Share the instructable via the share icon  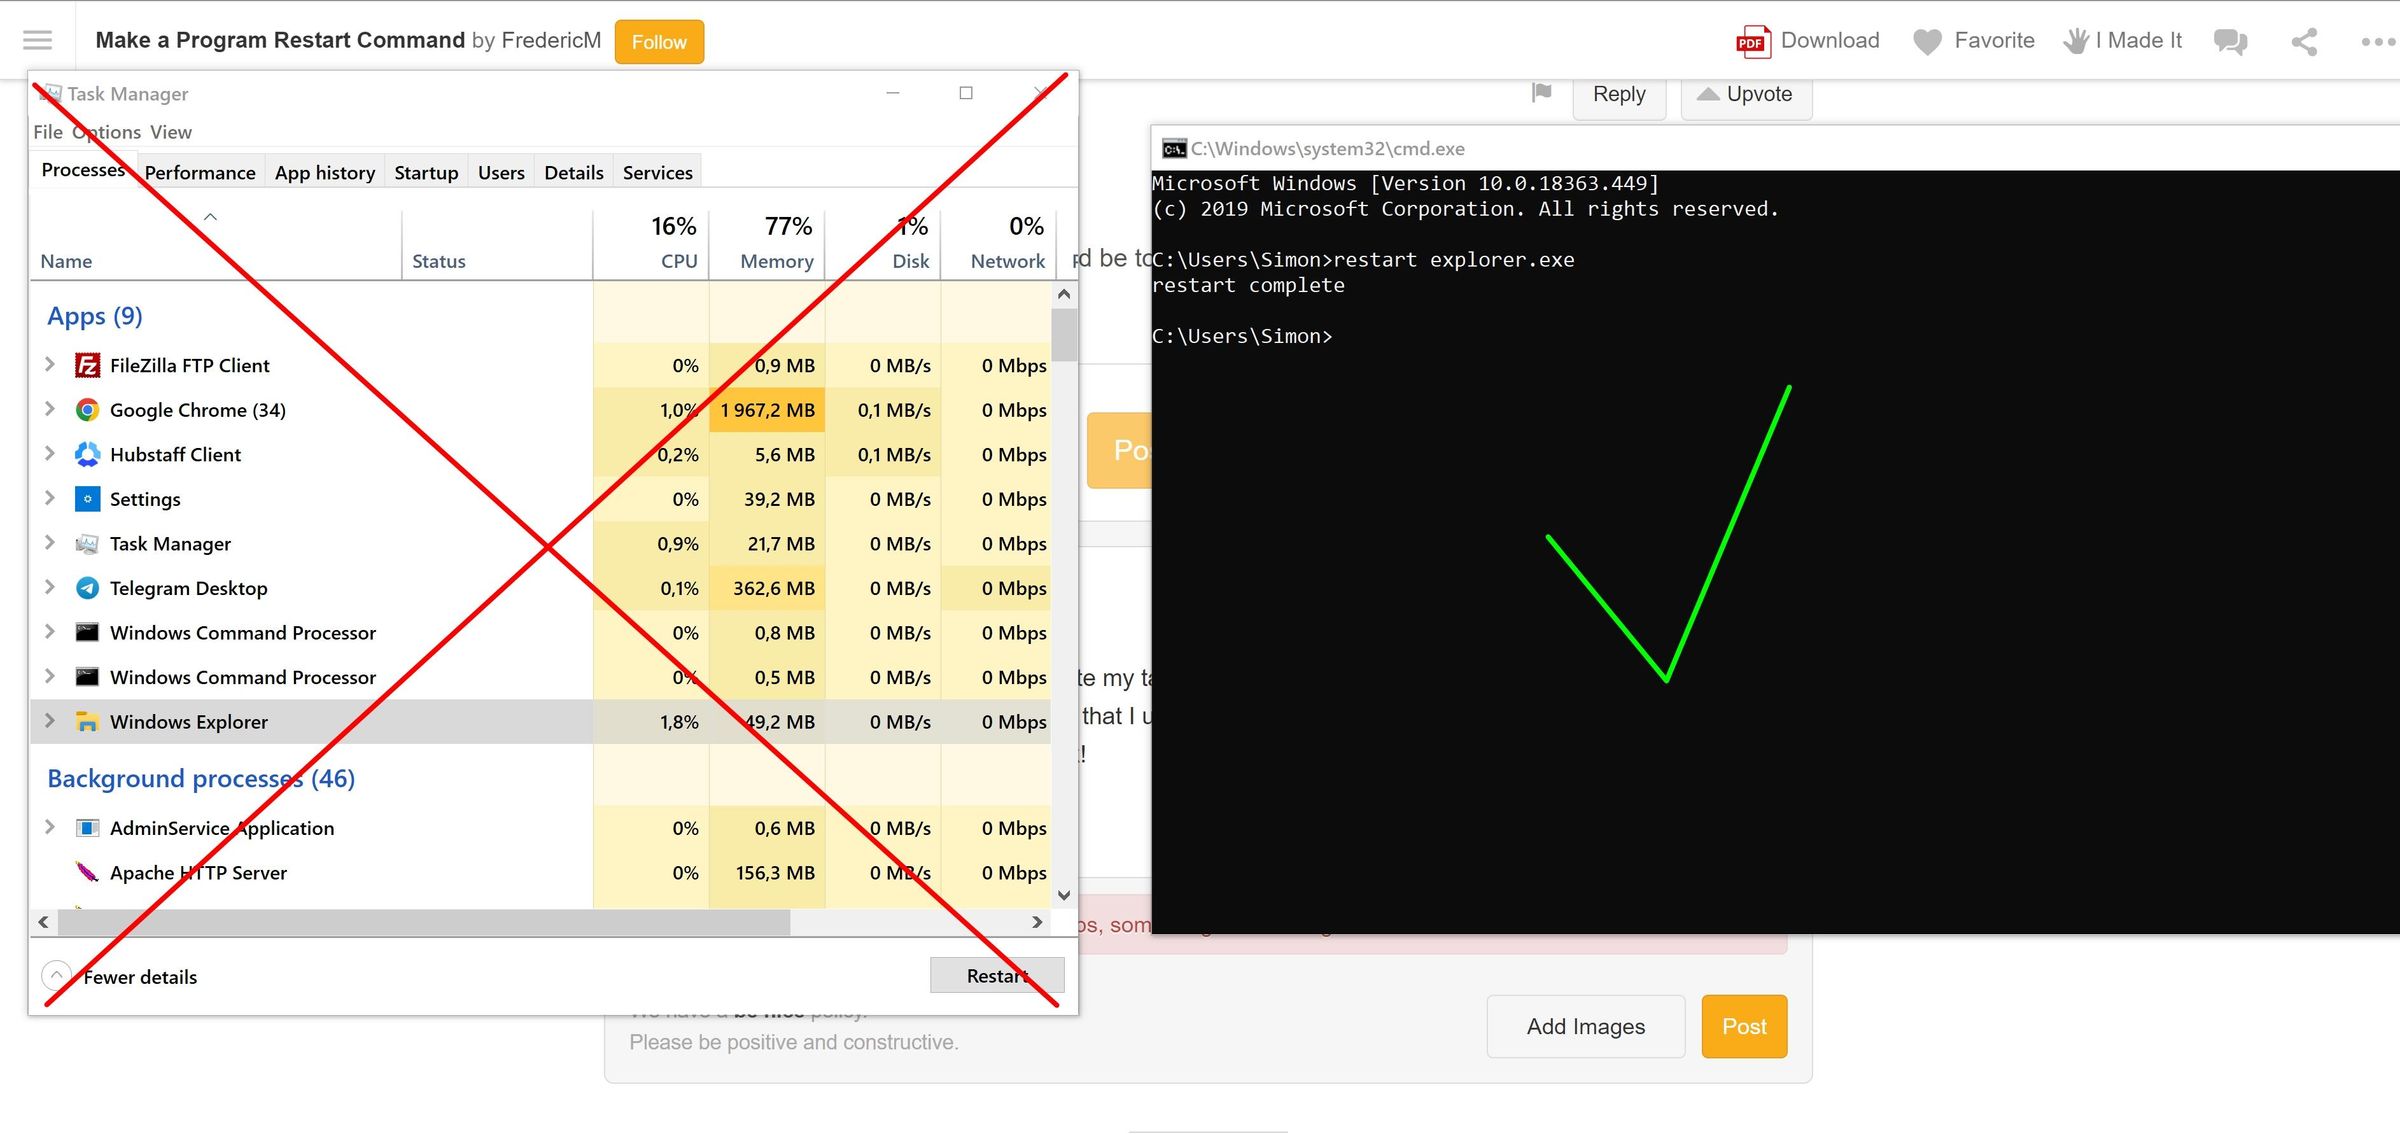(2303, 42)
